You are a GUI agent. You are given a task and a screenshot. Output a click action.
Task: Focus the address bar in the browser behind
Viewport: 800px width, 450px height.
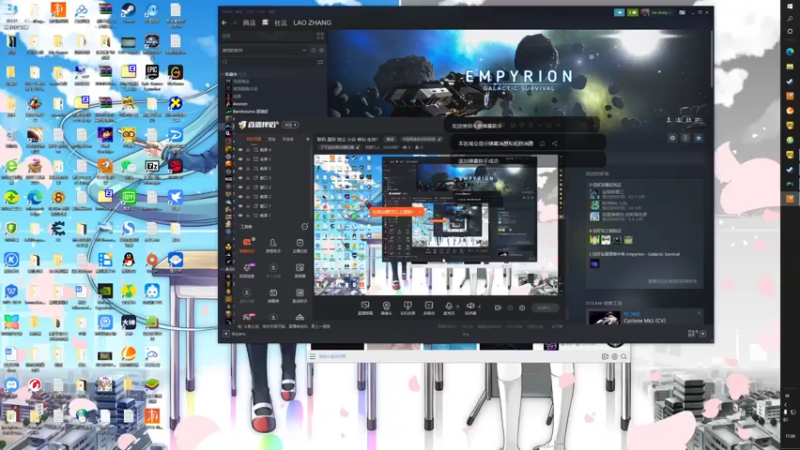457,356
